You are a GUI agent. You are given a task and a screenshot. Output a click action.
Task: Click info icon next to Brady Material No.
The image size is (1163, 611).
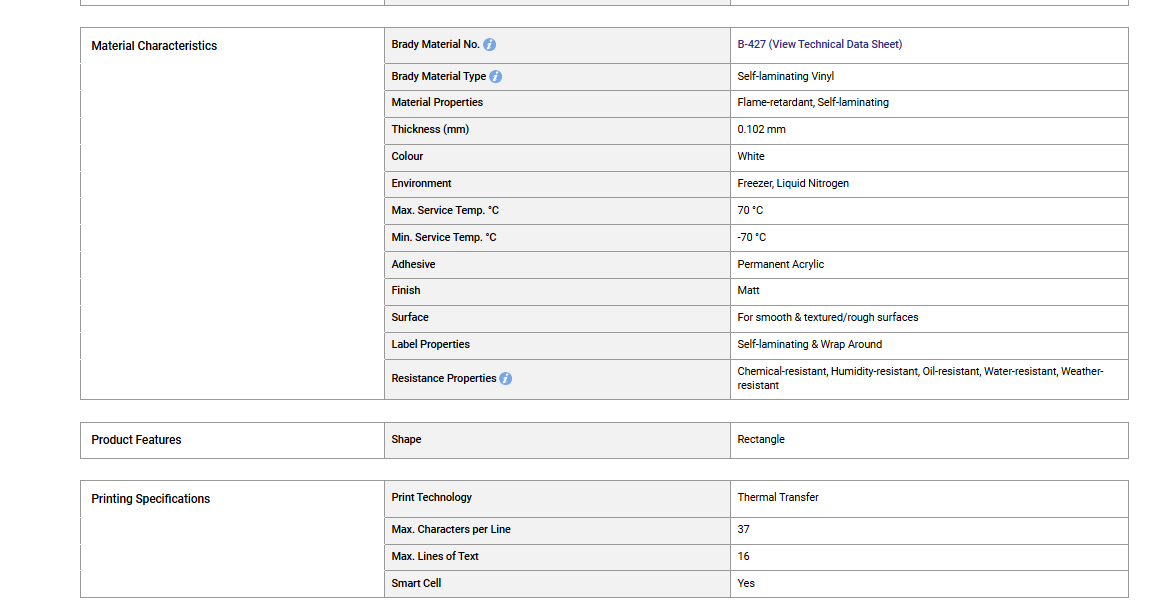[490, 44]
